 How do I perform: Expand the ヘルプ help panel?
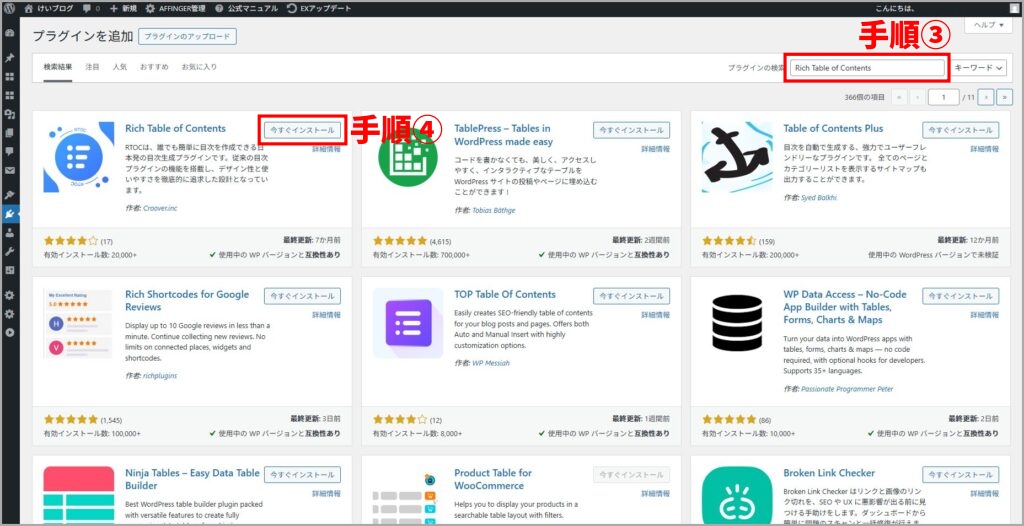click(x=989, y=24)
